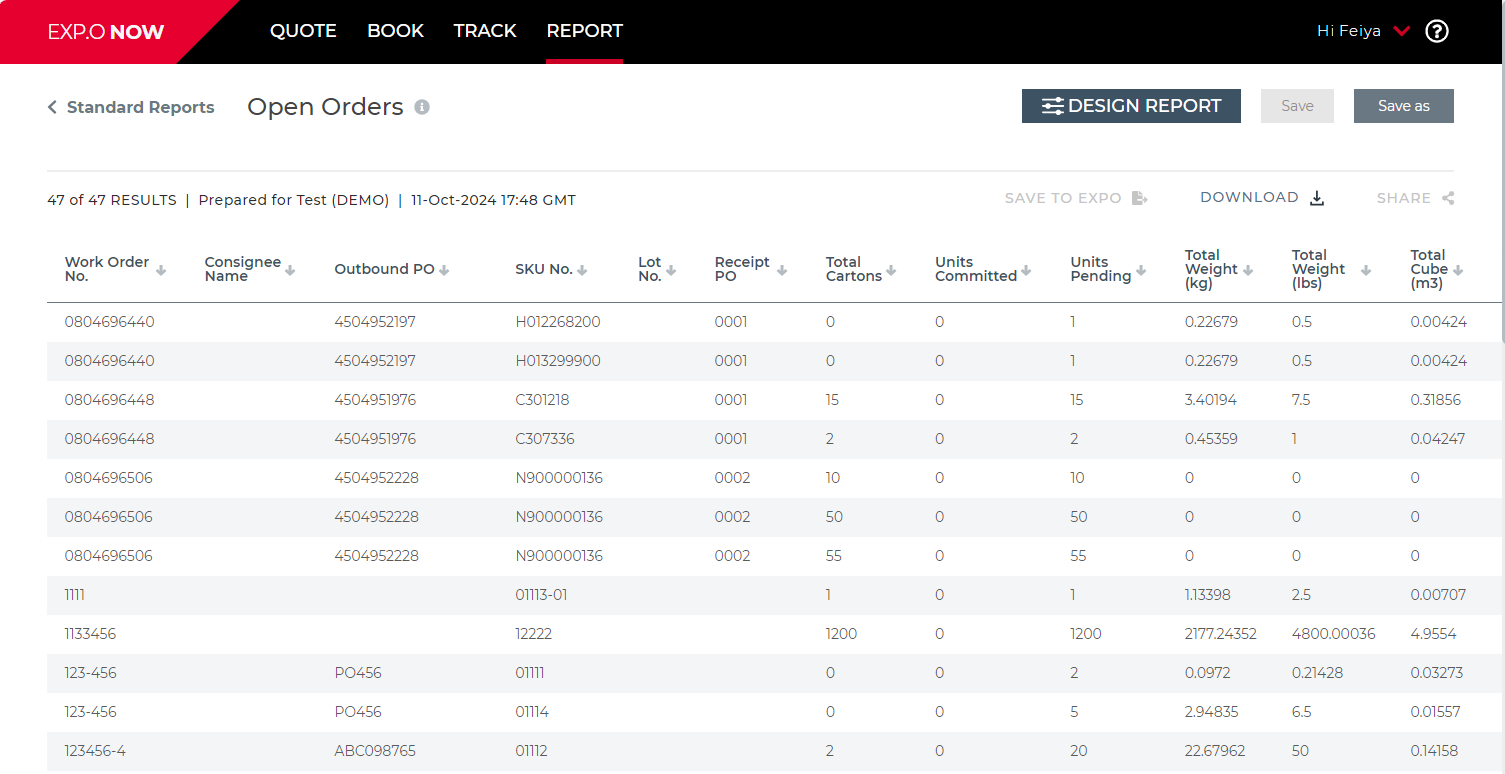Click the SKU No. column header
Viewport: 1505px width, 774px height.
click(544, 269)
